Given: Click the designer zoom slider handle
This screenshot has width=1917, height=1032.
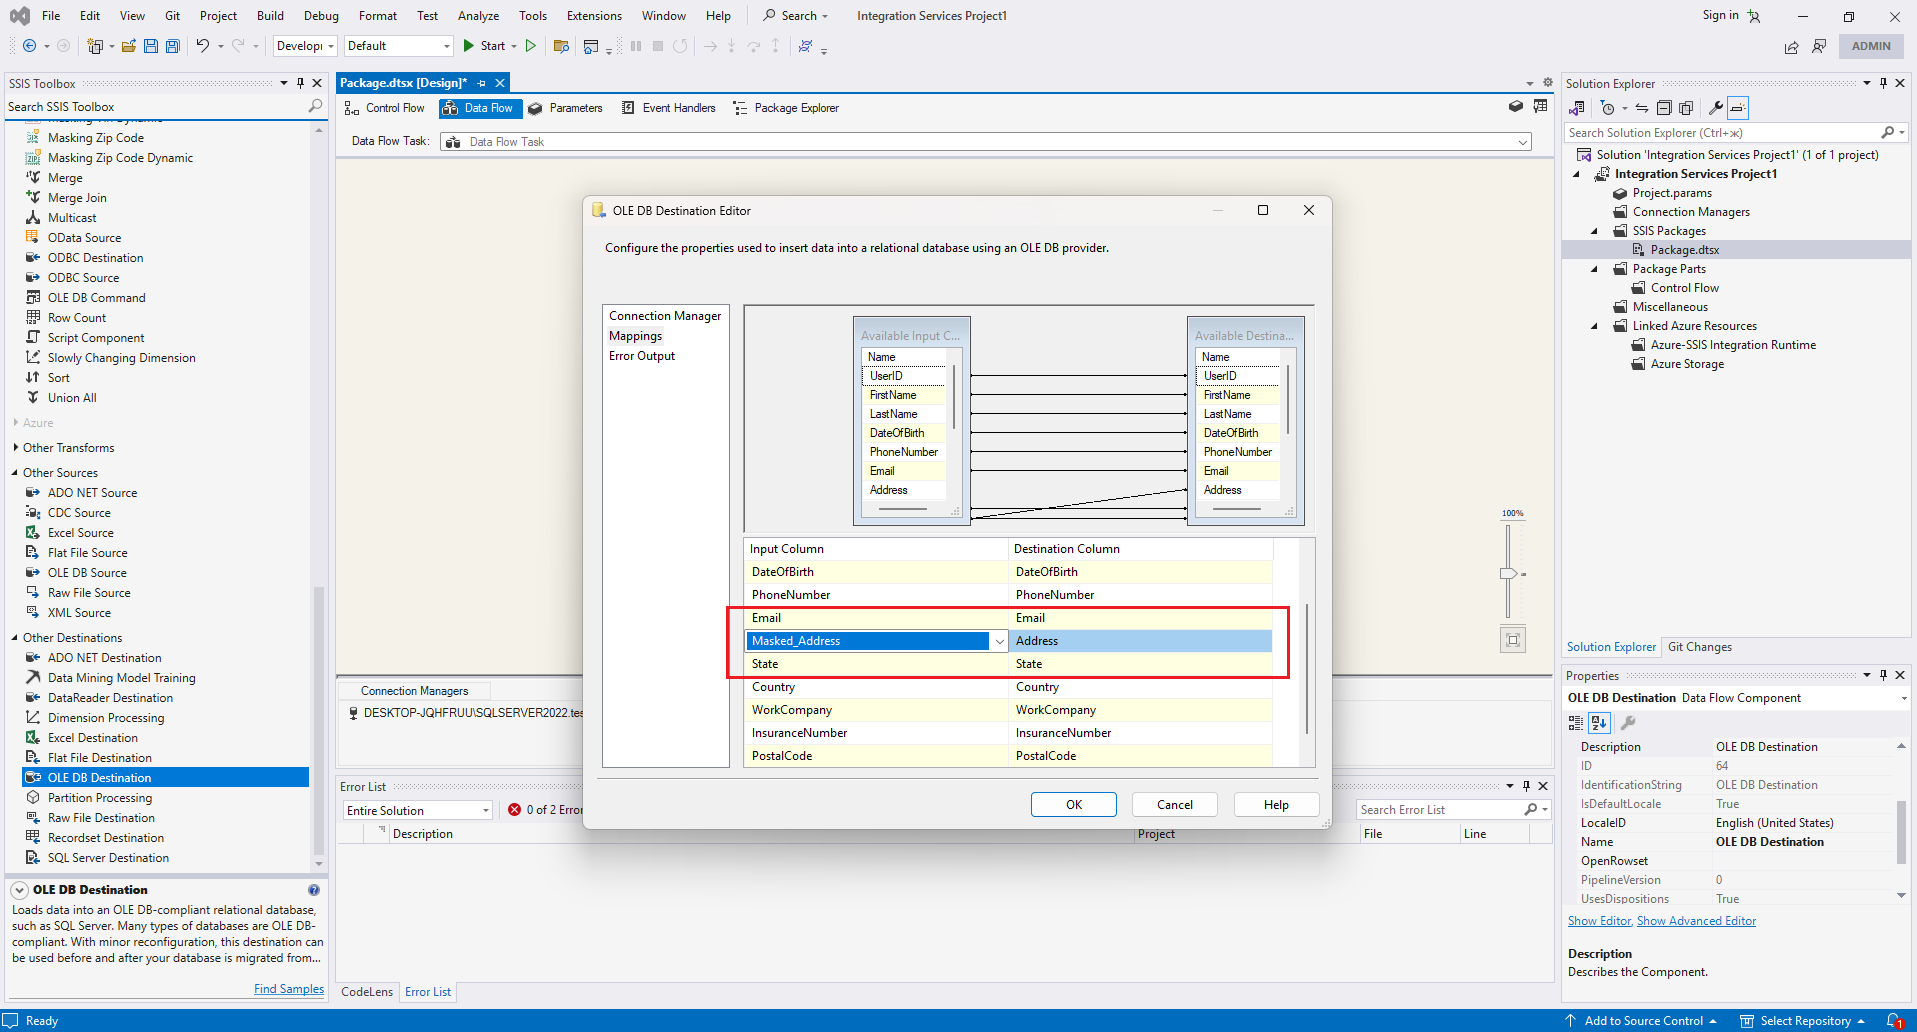Looking at the screenshot, I should tap(1508, 573).
